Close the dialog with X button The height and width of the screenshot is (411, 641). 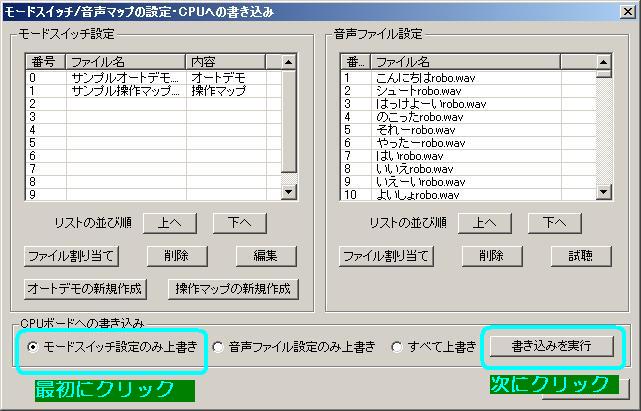tap(628, 11)
